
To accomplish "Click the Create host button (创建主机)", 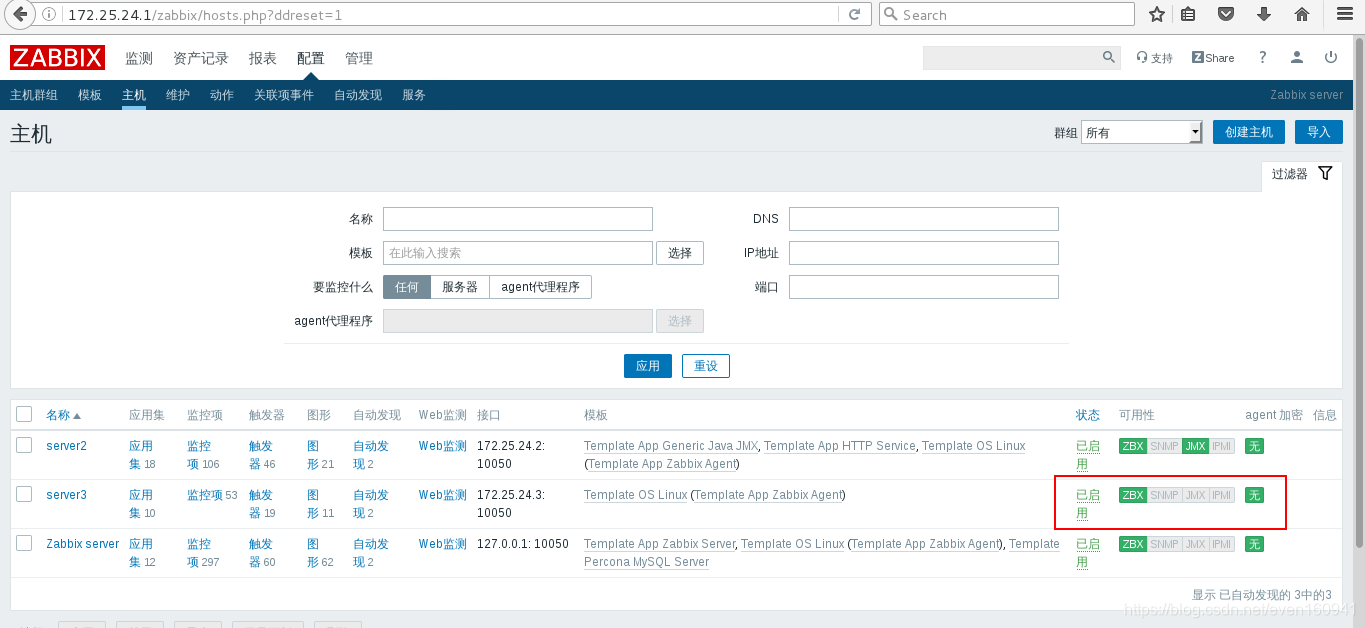I will [x=1249, y=132].
